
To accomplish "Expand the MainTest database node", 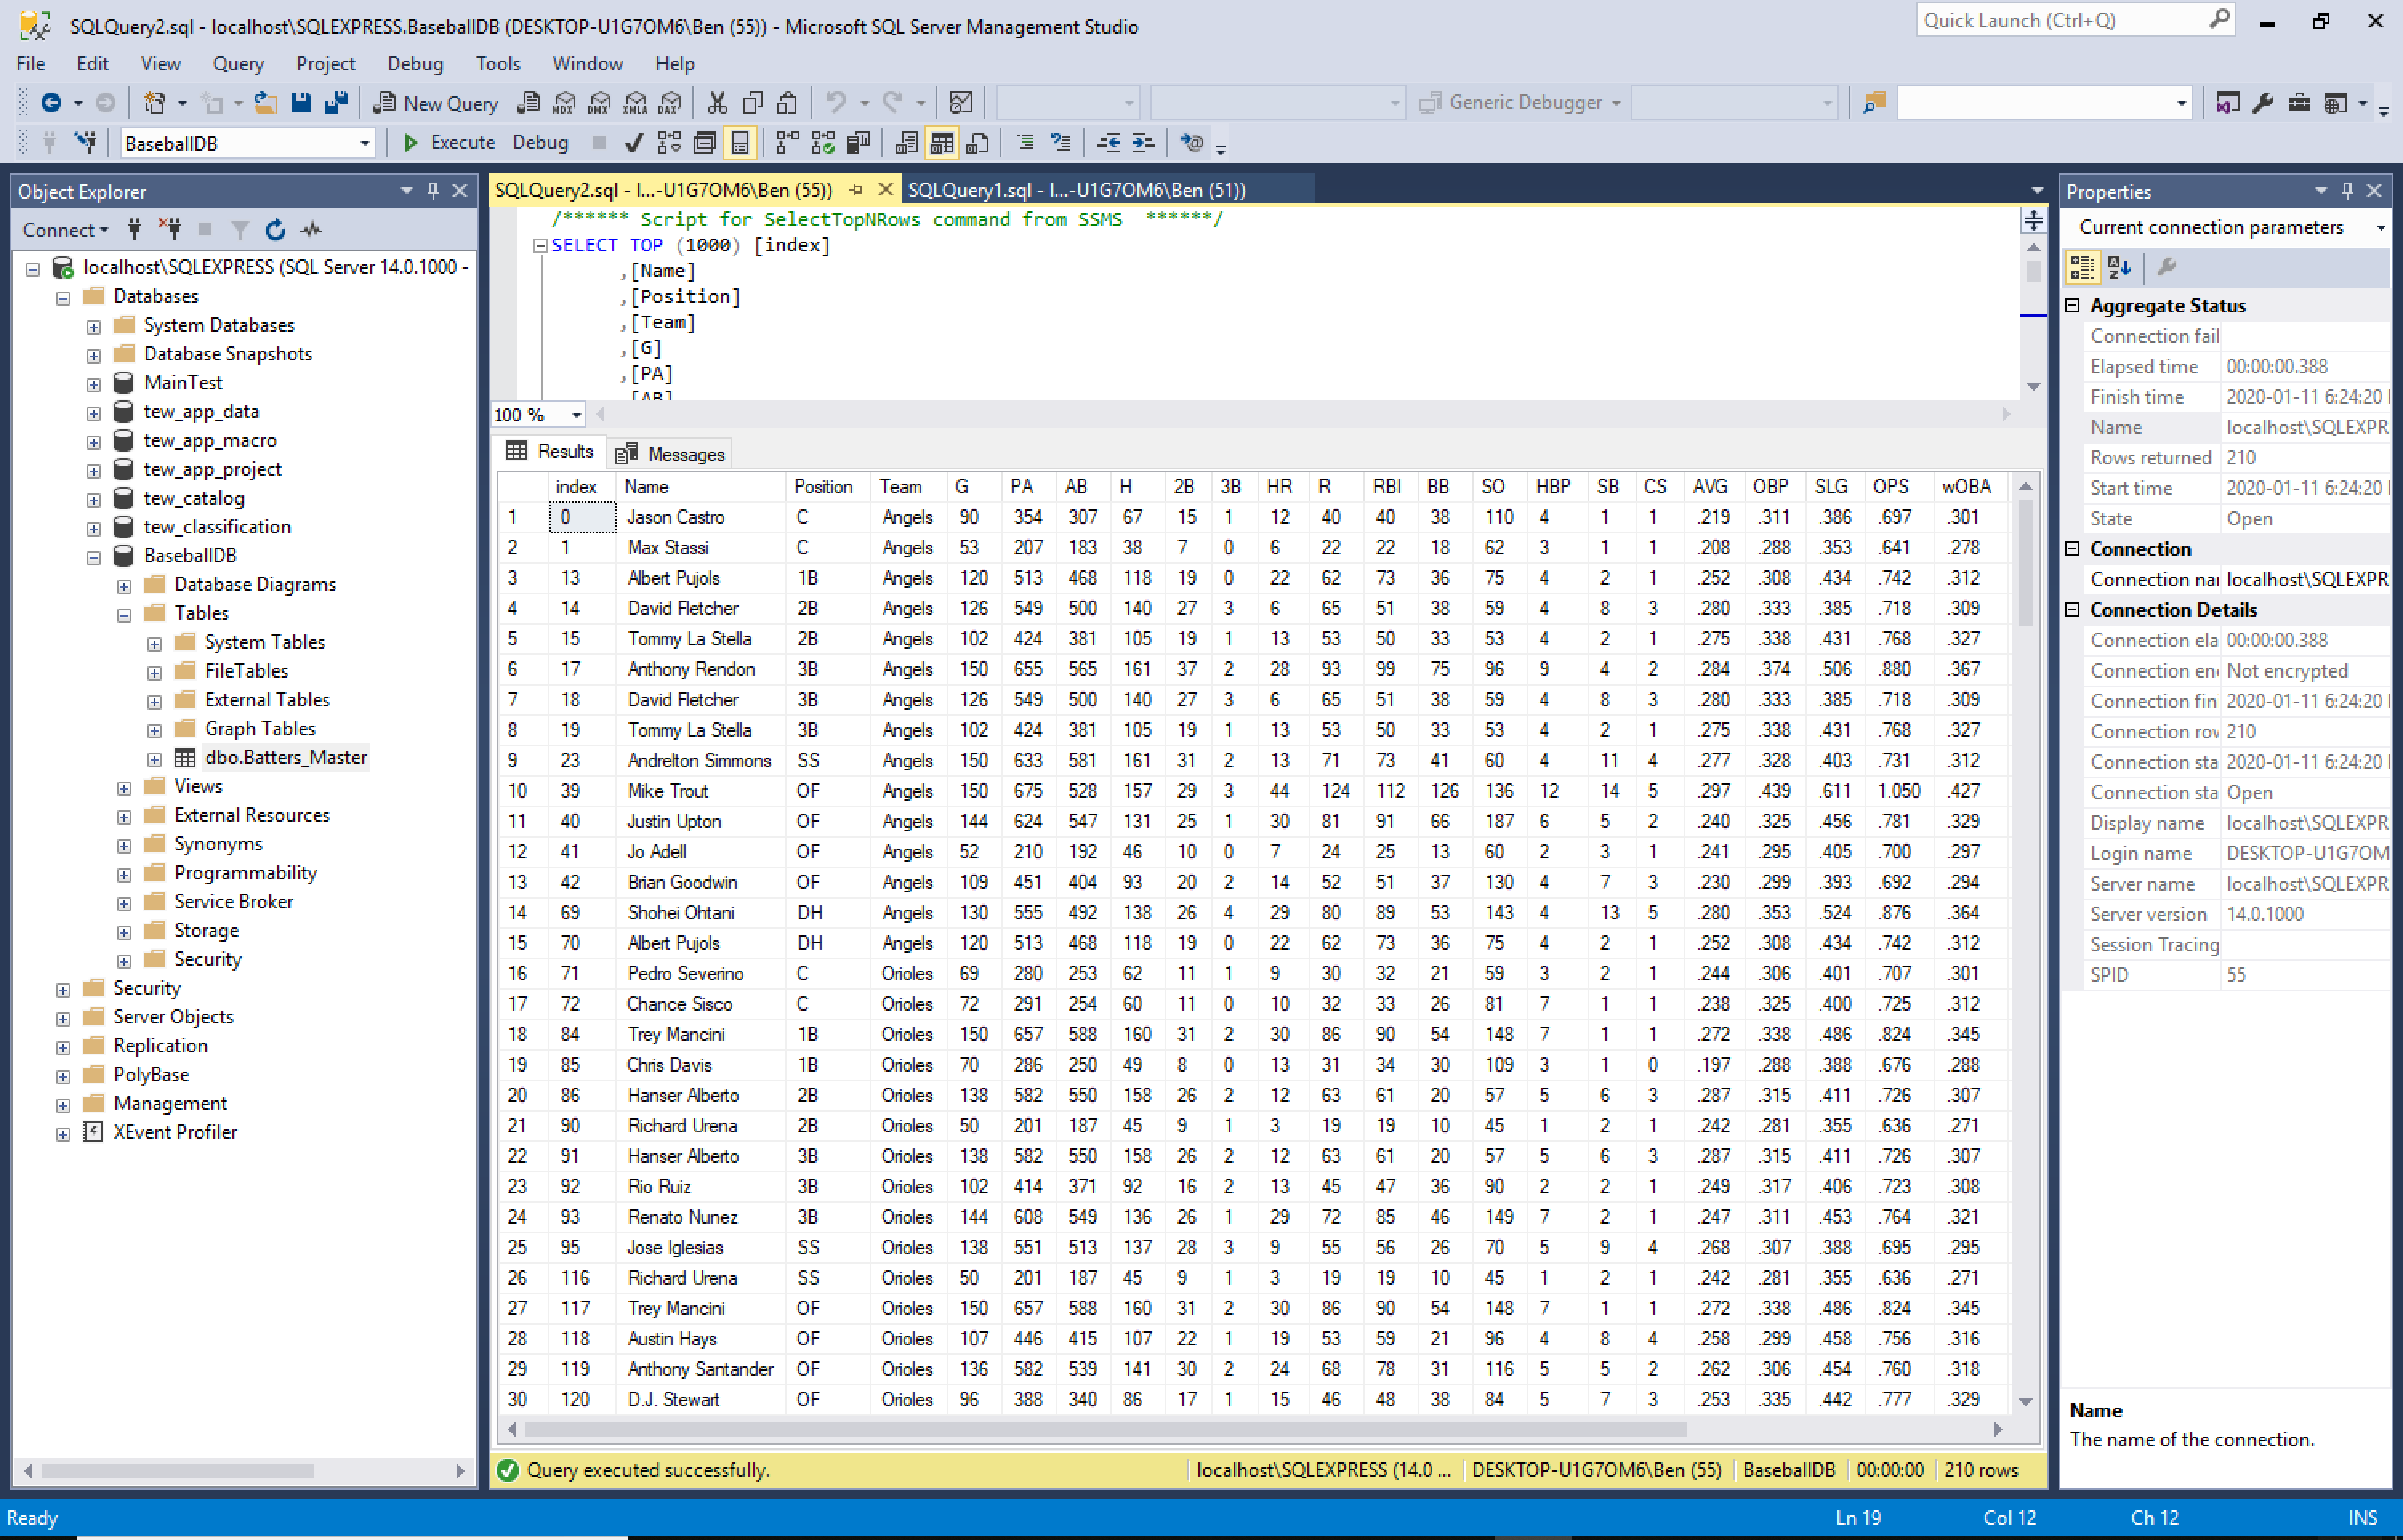I will (x=93, y=385).
